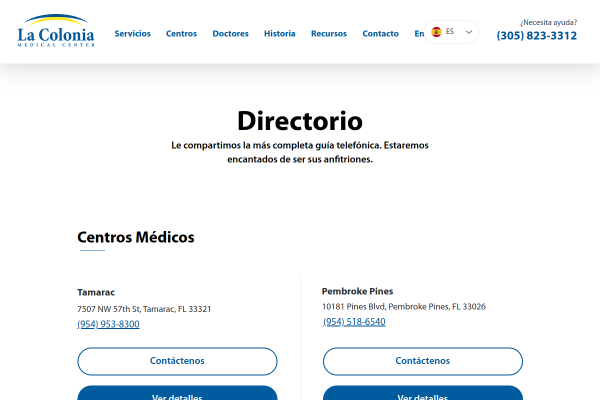Click the La Colonia Medical Center logo
The image size is (600, 400).
[56, 31]
